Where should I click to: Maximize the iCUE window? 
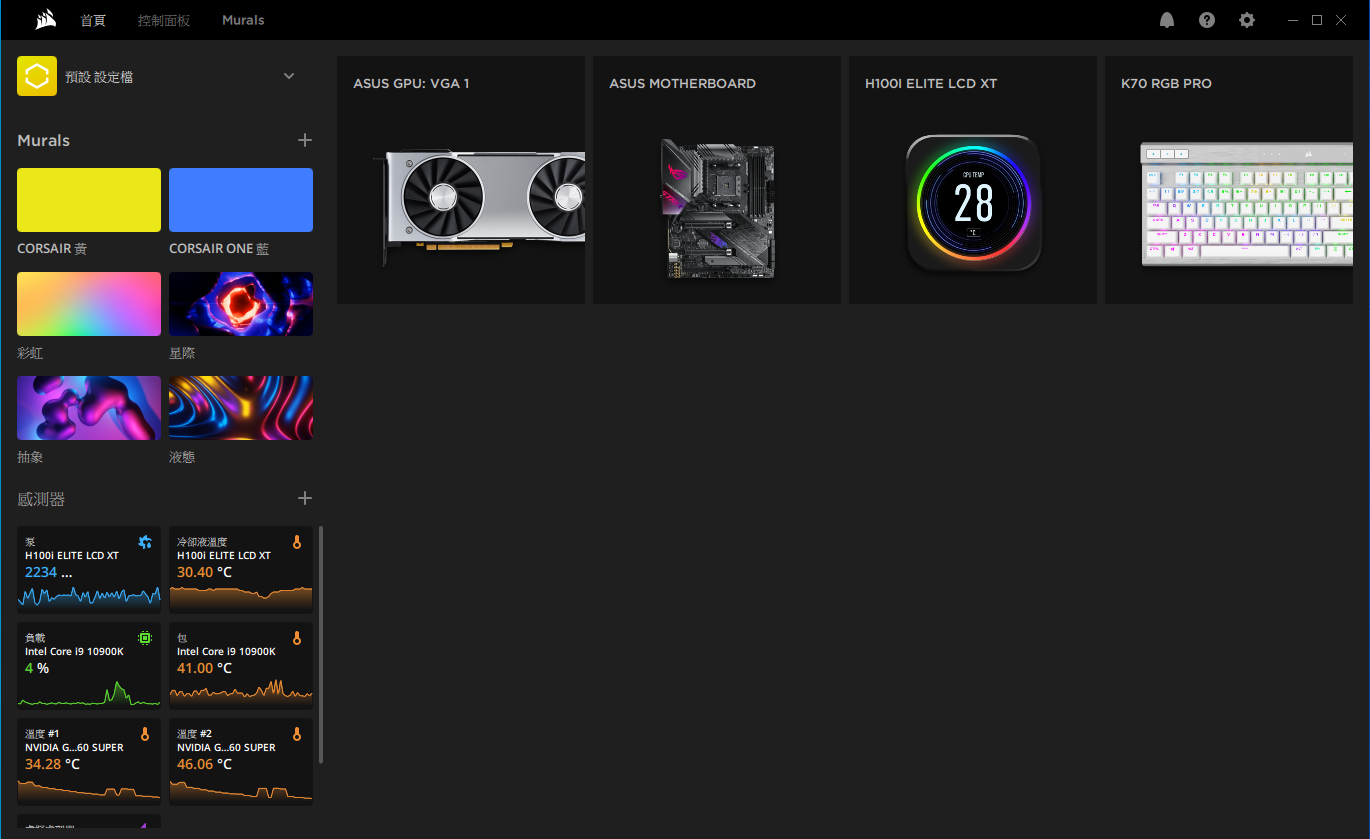tap(1317, 20)
